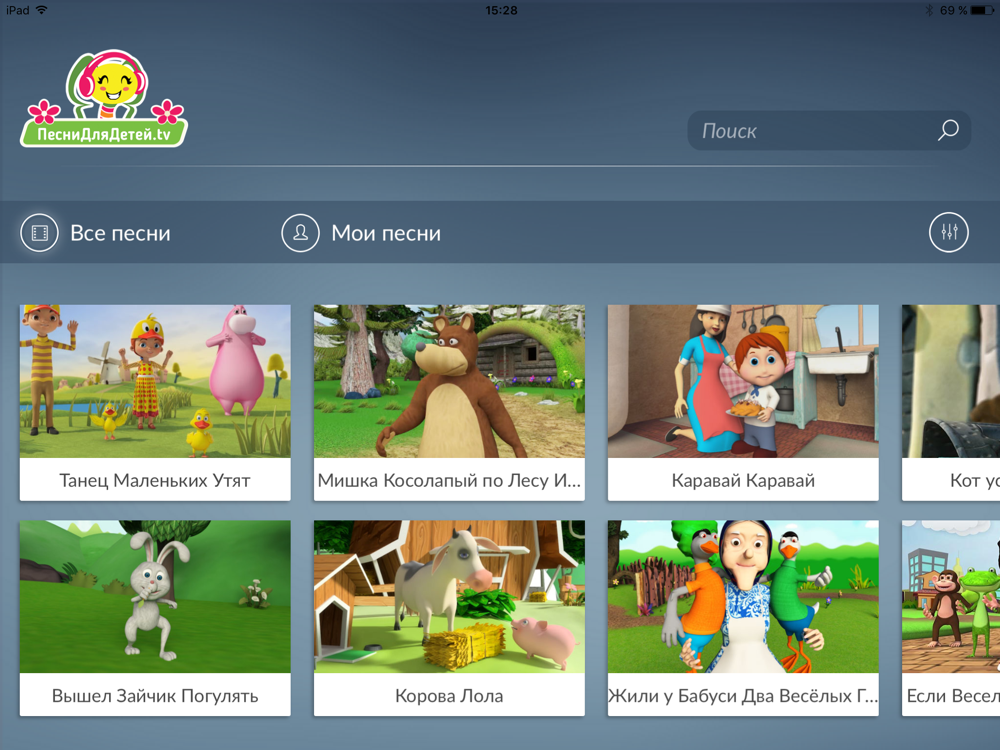Open the settings sliders icon
The height and width of the screenshot is (750, 1000).
click(x=948, y=232)
